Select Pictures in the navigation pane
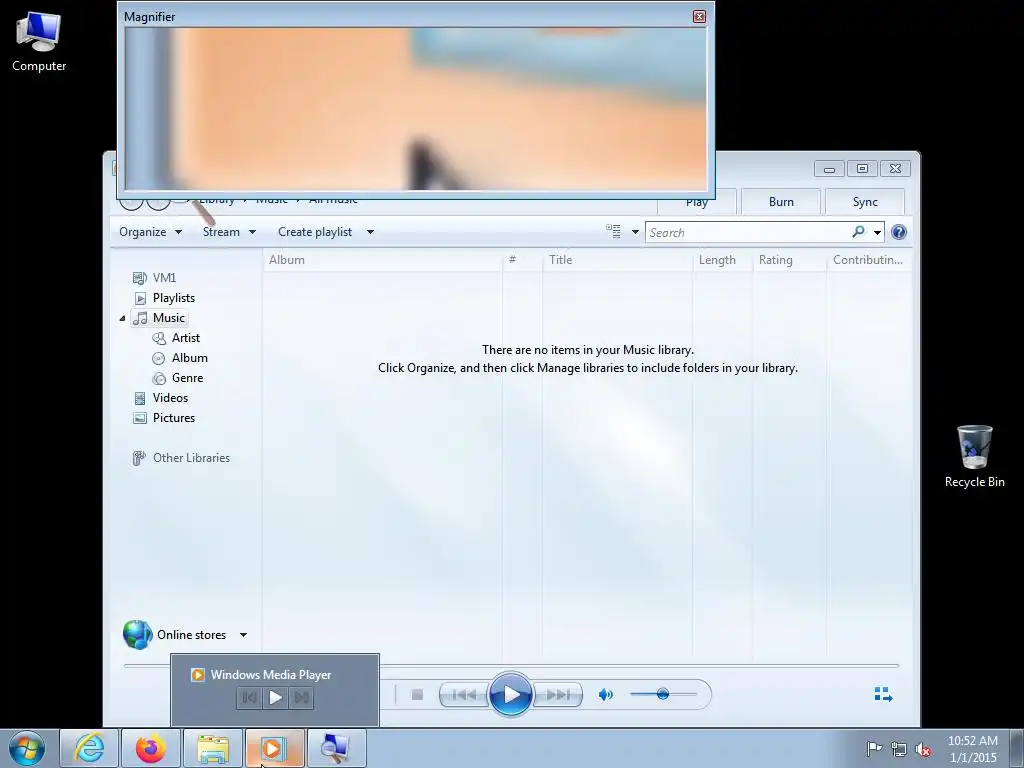Viewport: 1024px width, 768px height. pos(174,418)
